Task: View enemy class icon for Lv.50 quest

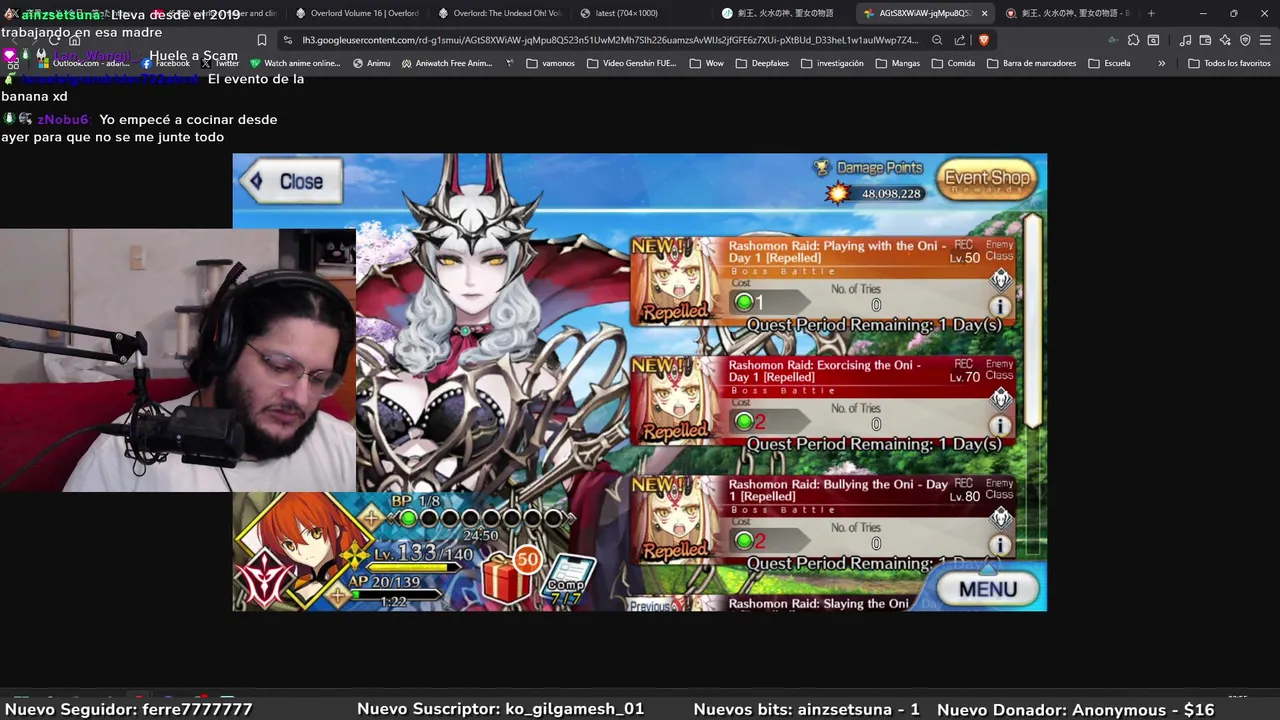Action: pyautogui.click(x=1000, y=279)
